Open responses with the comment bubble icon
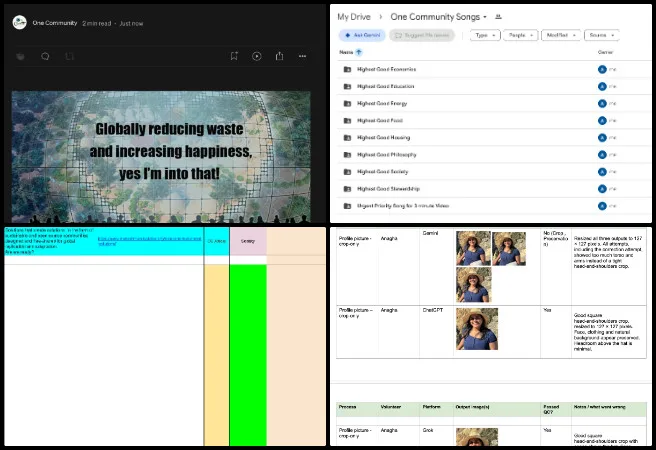 point(45,56)
